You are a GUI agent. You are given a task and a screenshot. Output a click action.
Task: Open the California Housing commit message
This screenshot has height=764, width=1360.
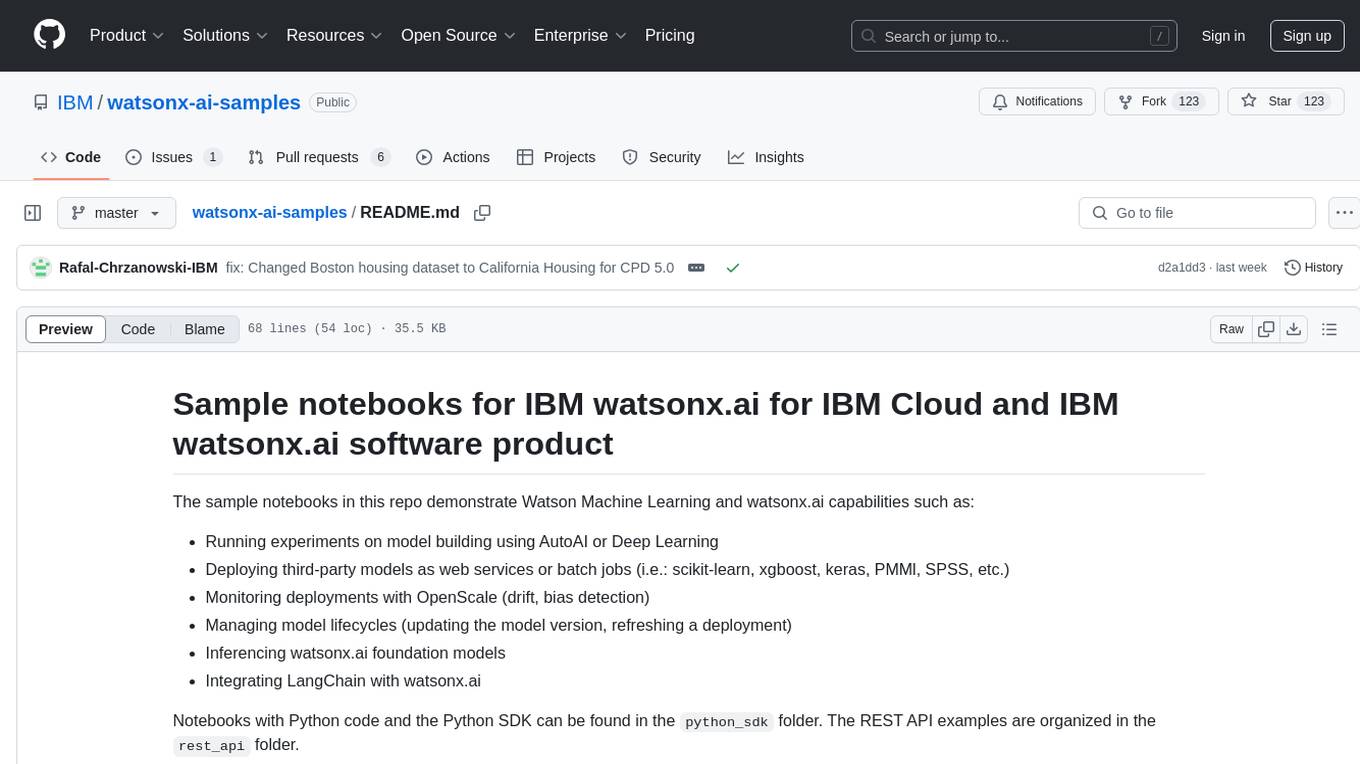click(450, 268)
